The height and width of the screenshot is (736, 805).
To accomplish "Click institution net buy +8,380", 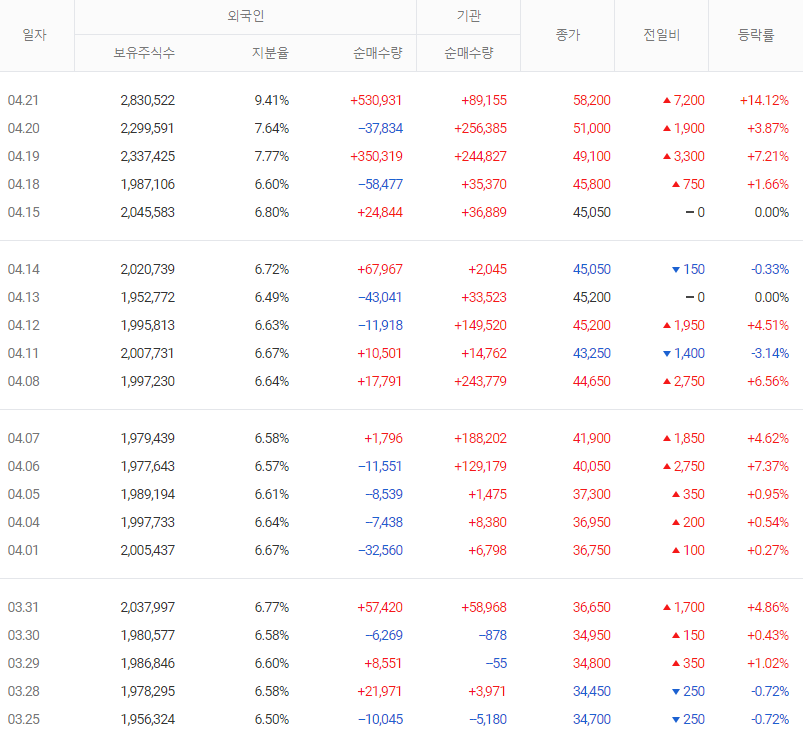I will tap(487, 522).
